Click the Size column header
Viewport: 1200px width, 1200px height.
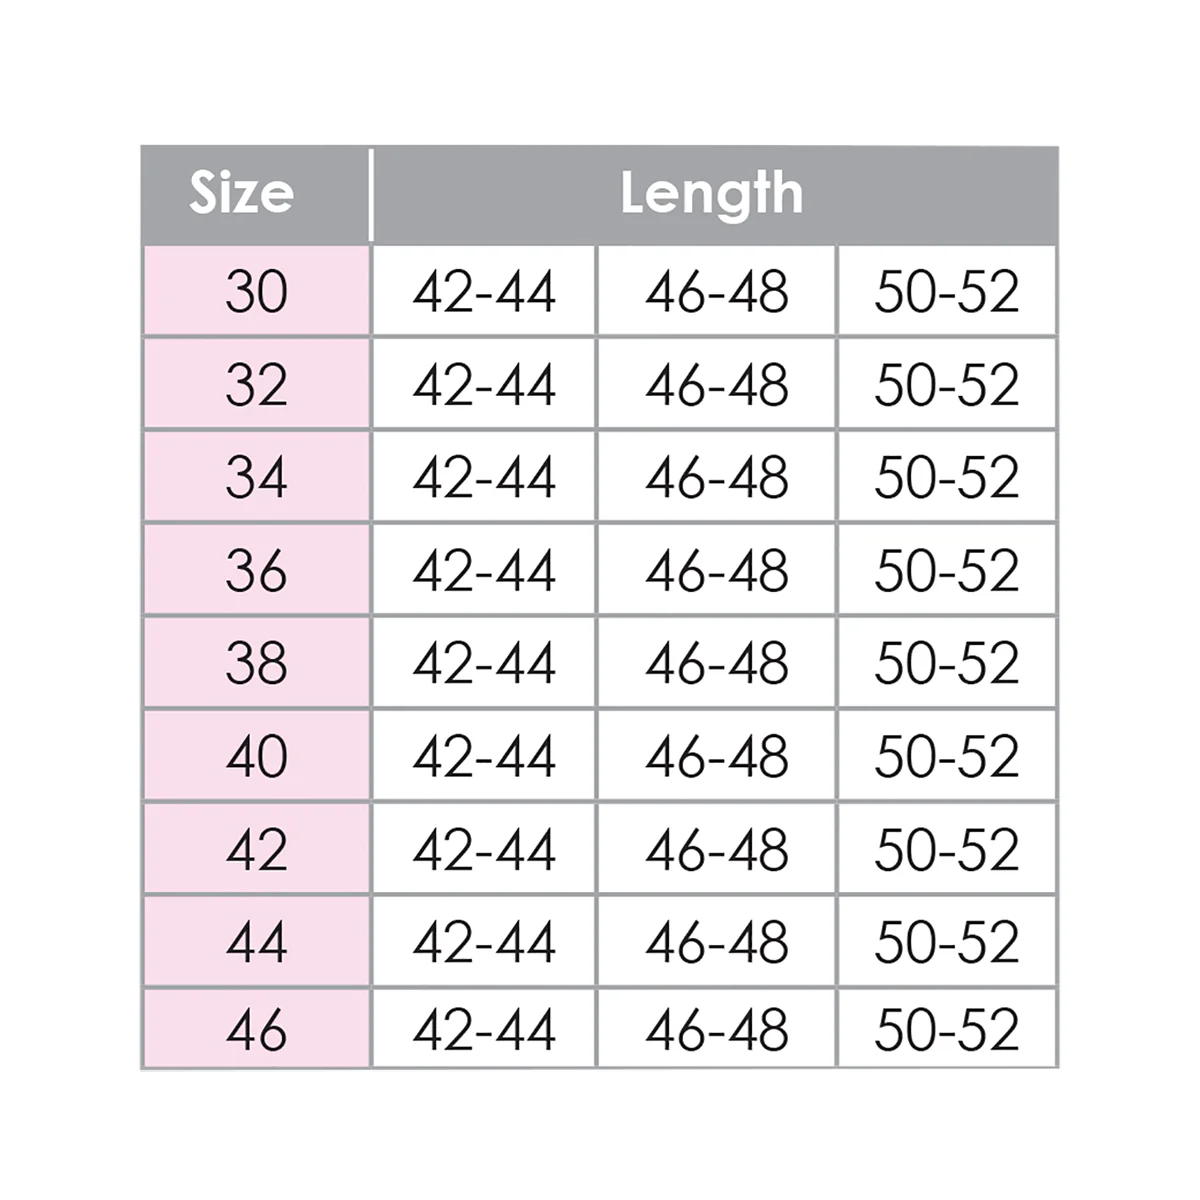[256, 194]
